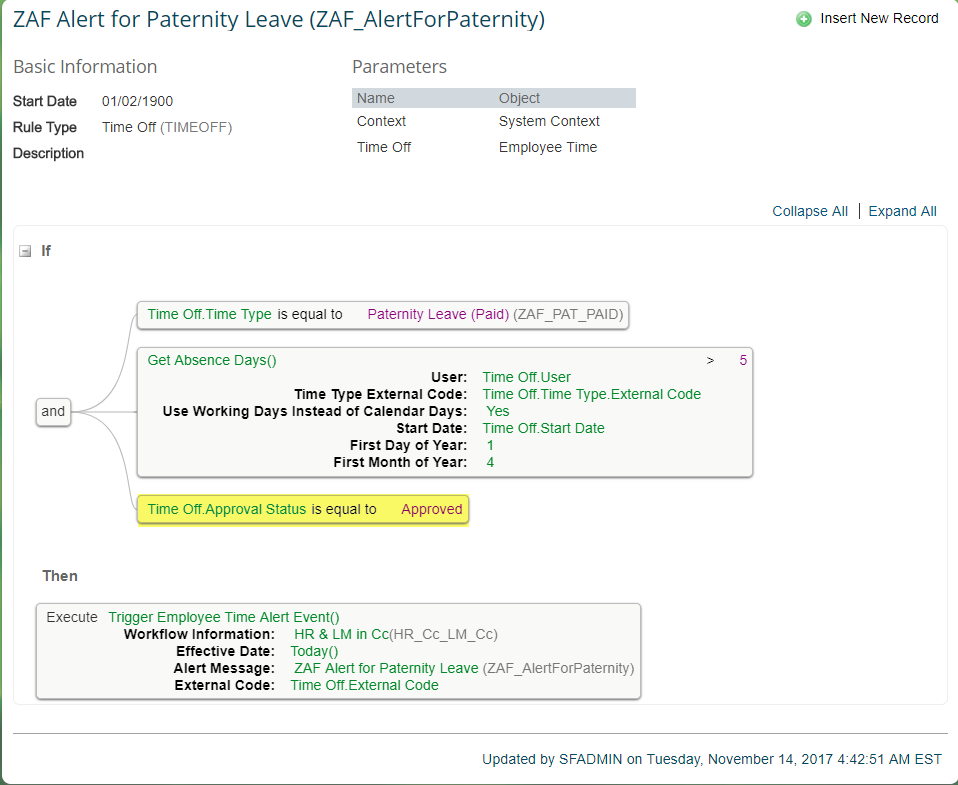Select the Time Off parameter row
The image size is (958, 785).
tap(494, 147)
